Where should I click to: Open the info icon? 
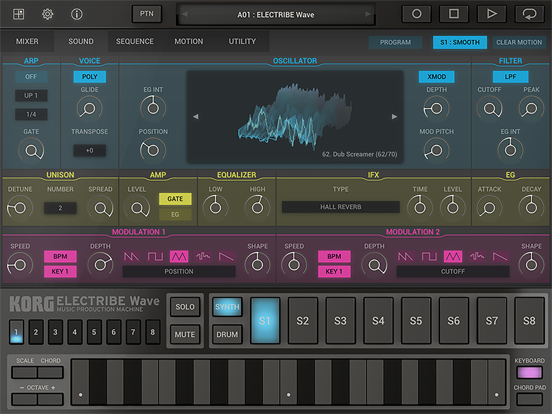click(76, 14)
